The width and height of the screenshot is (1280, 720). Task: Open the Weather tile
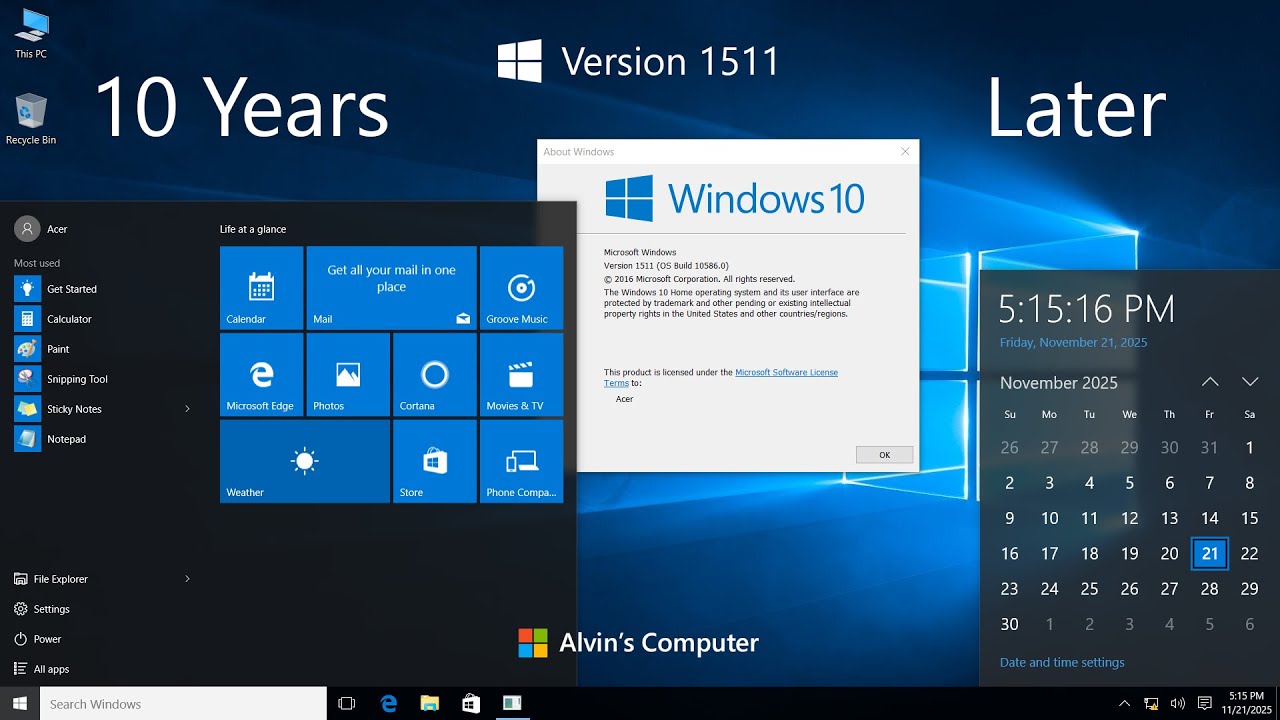[305, 461]
